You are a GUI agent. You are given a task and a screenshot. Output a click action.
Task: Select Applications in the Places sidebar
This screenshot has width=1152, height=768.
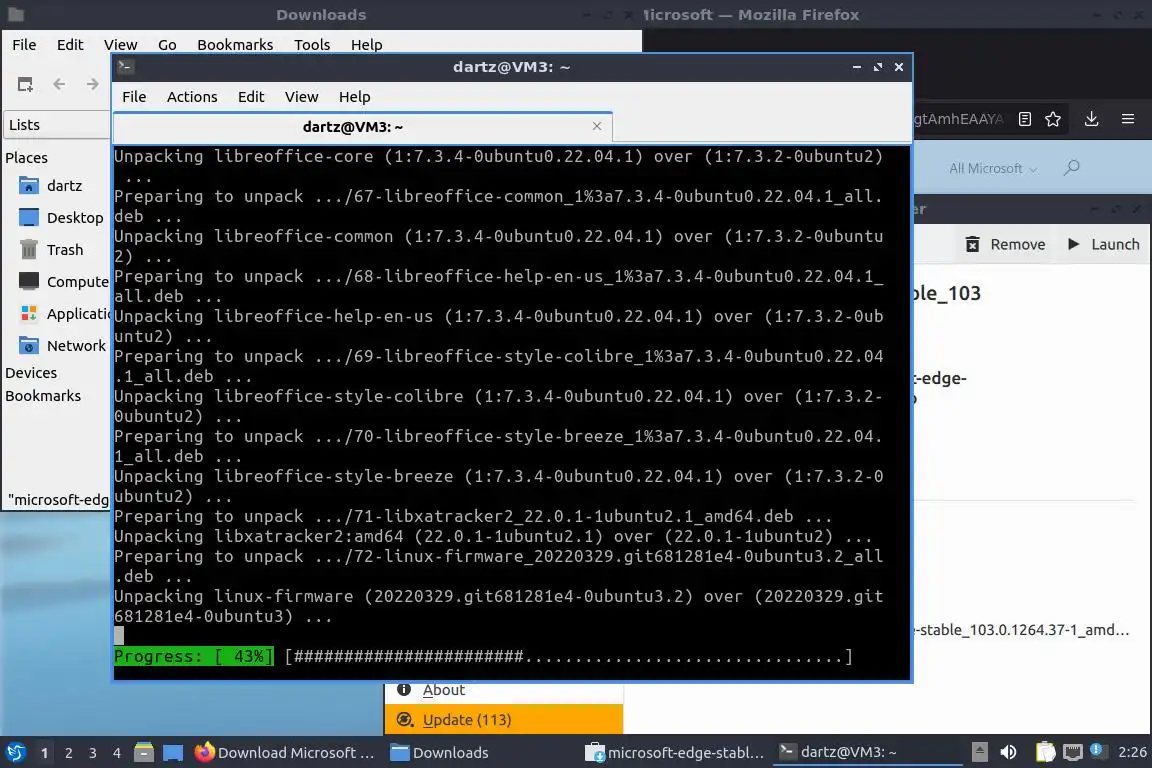[x=63, y=314]
